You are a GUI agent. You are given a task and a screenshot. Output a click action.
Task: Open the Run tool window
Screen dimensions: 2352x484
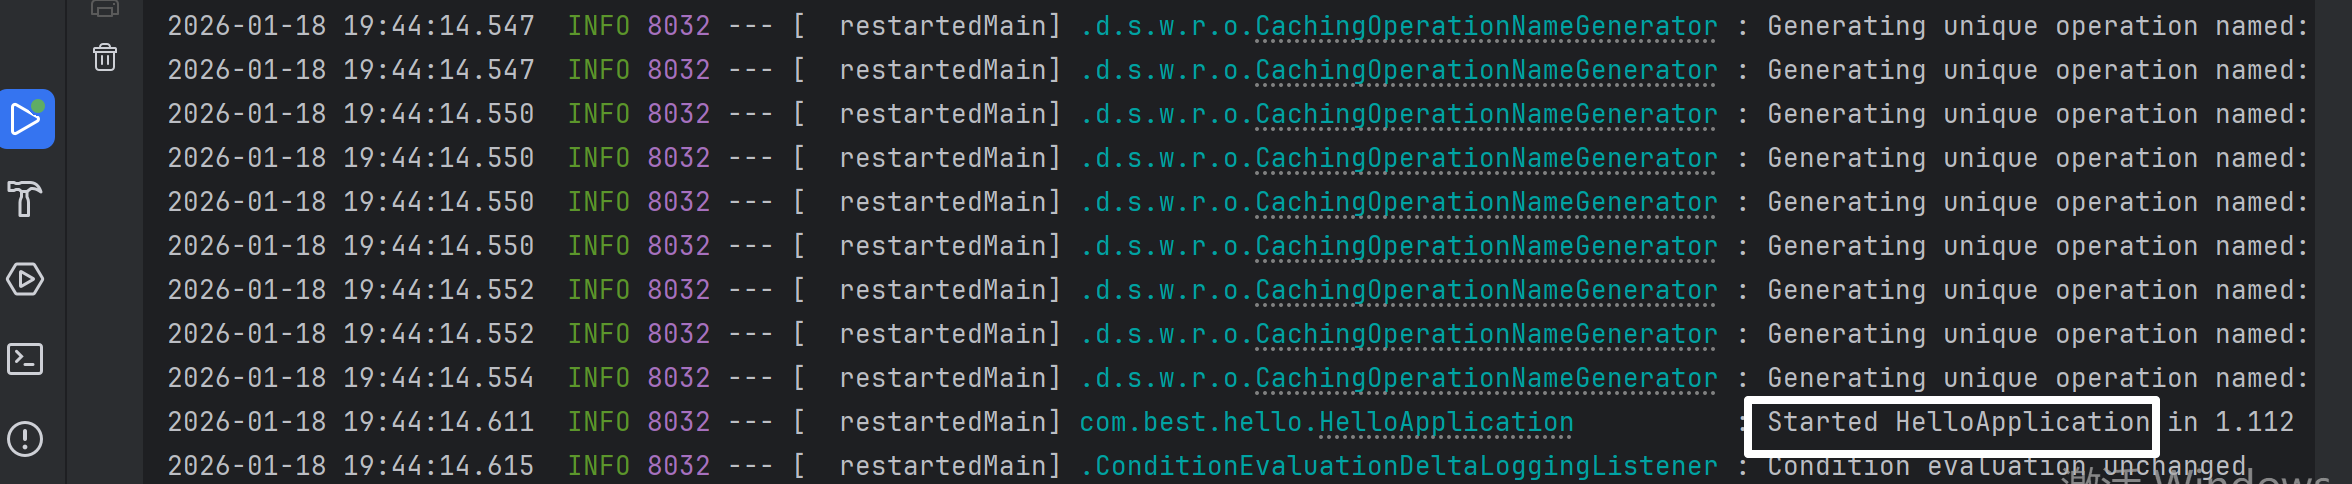point(26,119)
